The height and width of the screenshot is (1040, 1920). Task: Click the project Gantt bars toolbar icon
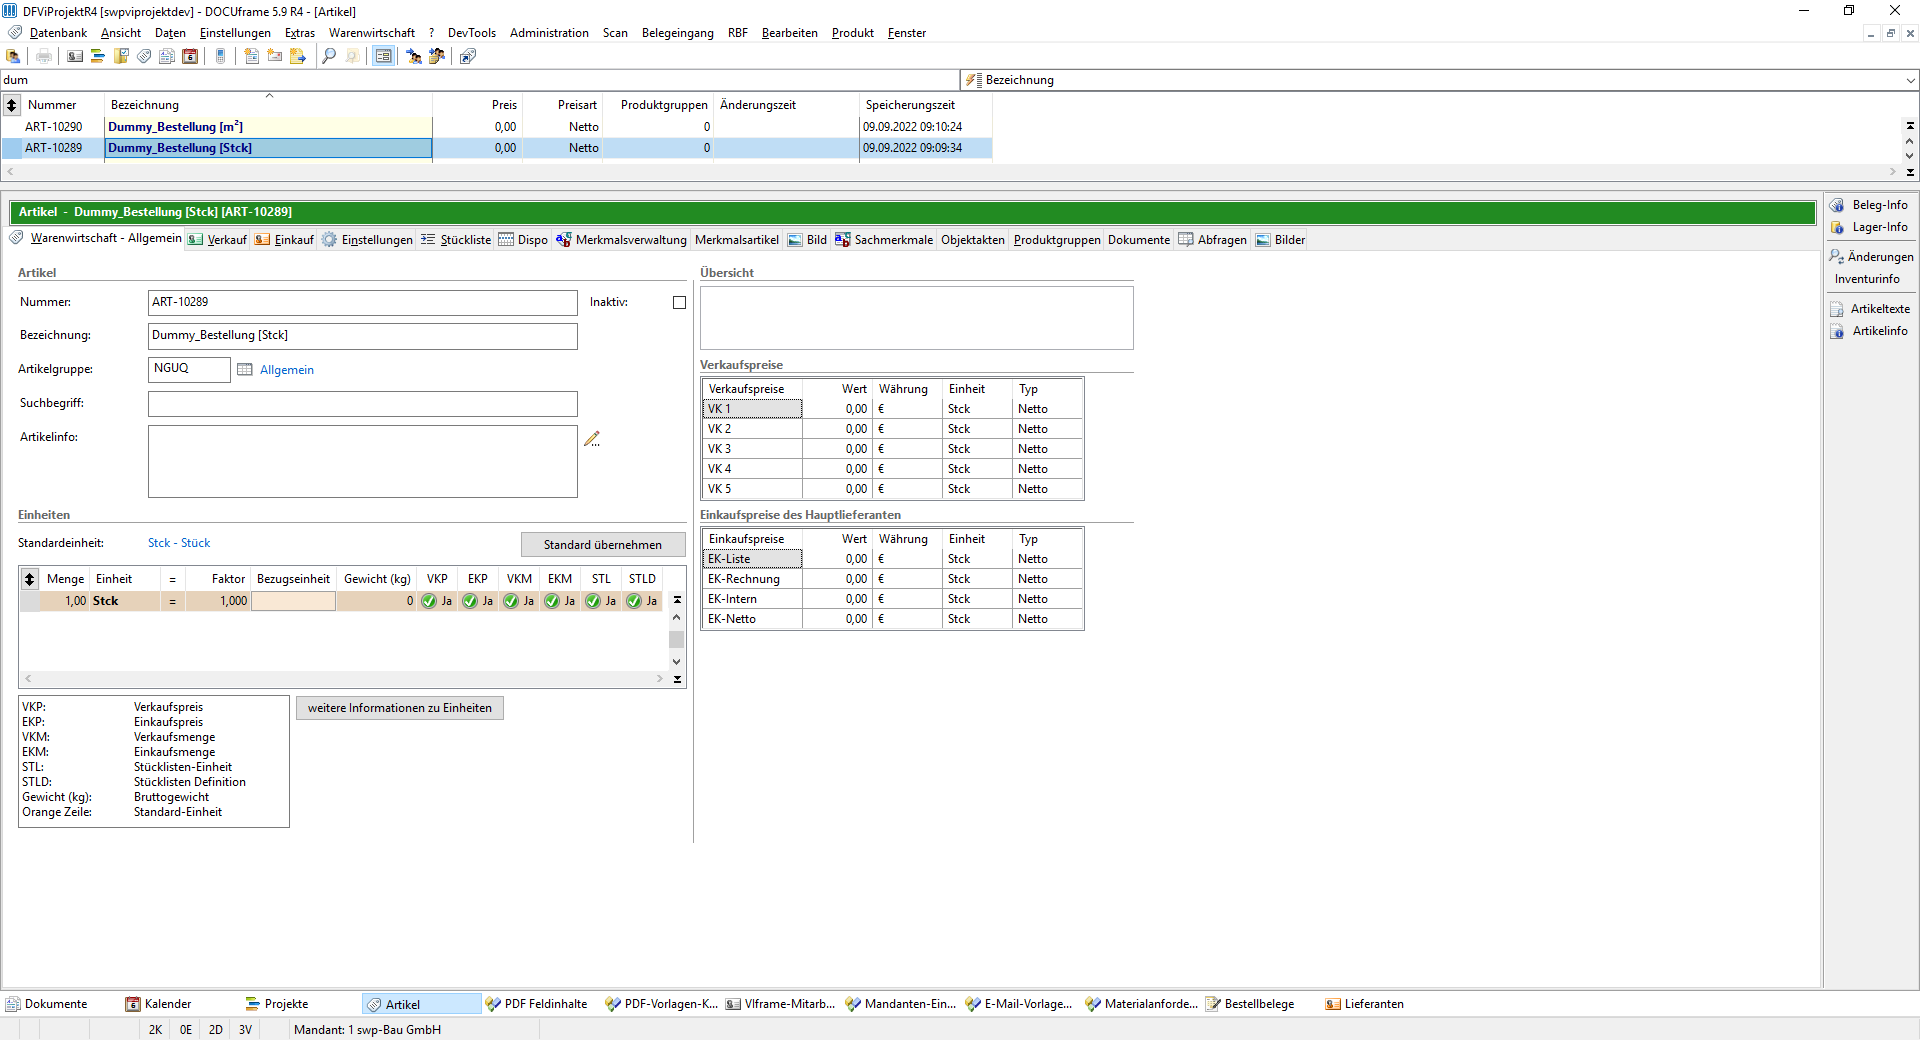point(98,56)
